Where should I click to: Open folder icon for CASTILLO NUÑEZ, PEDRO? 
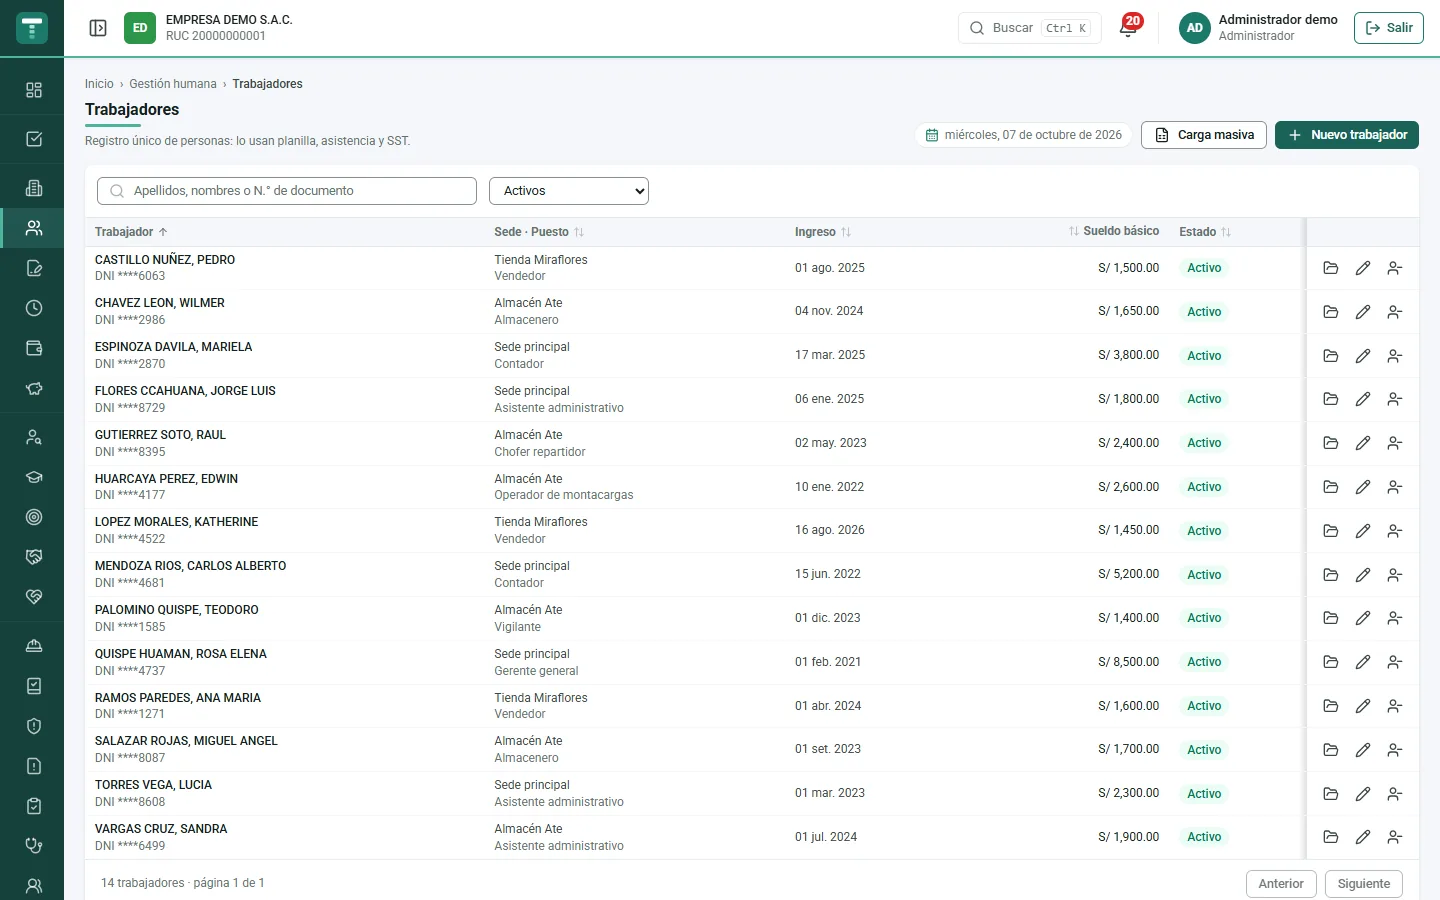[x=1331, y=268]
